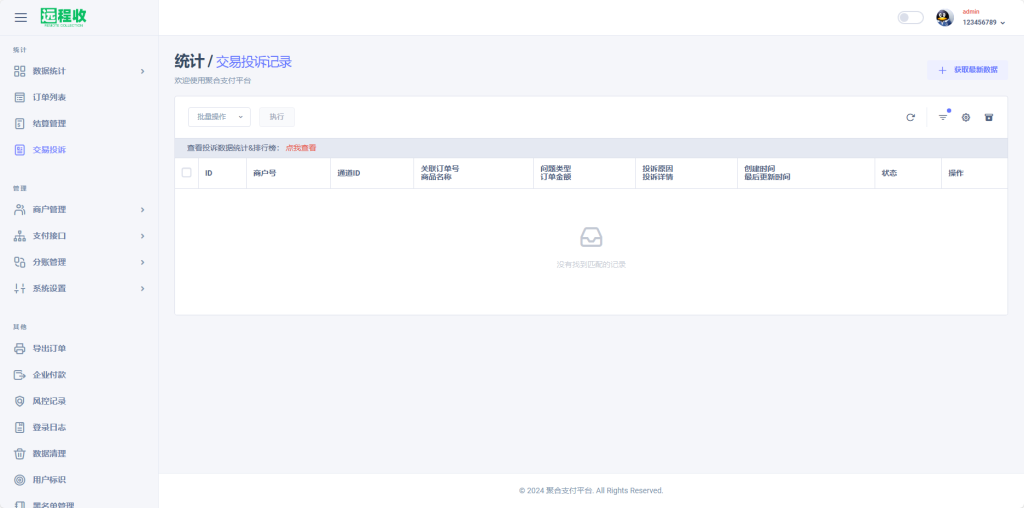Screen dimensions: 1024x508
Task: Click the 风控记录 shield icon
Action: click(20, 401)
